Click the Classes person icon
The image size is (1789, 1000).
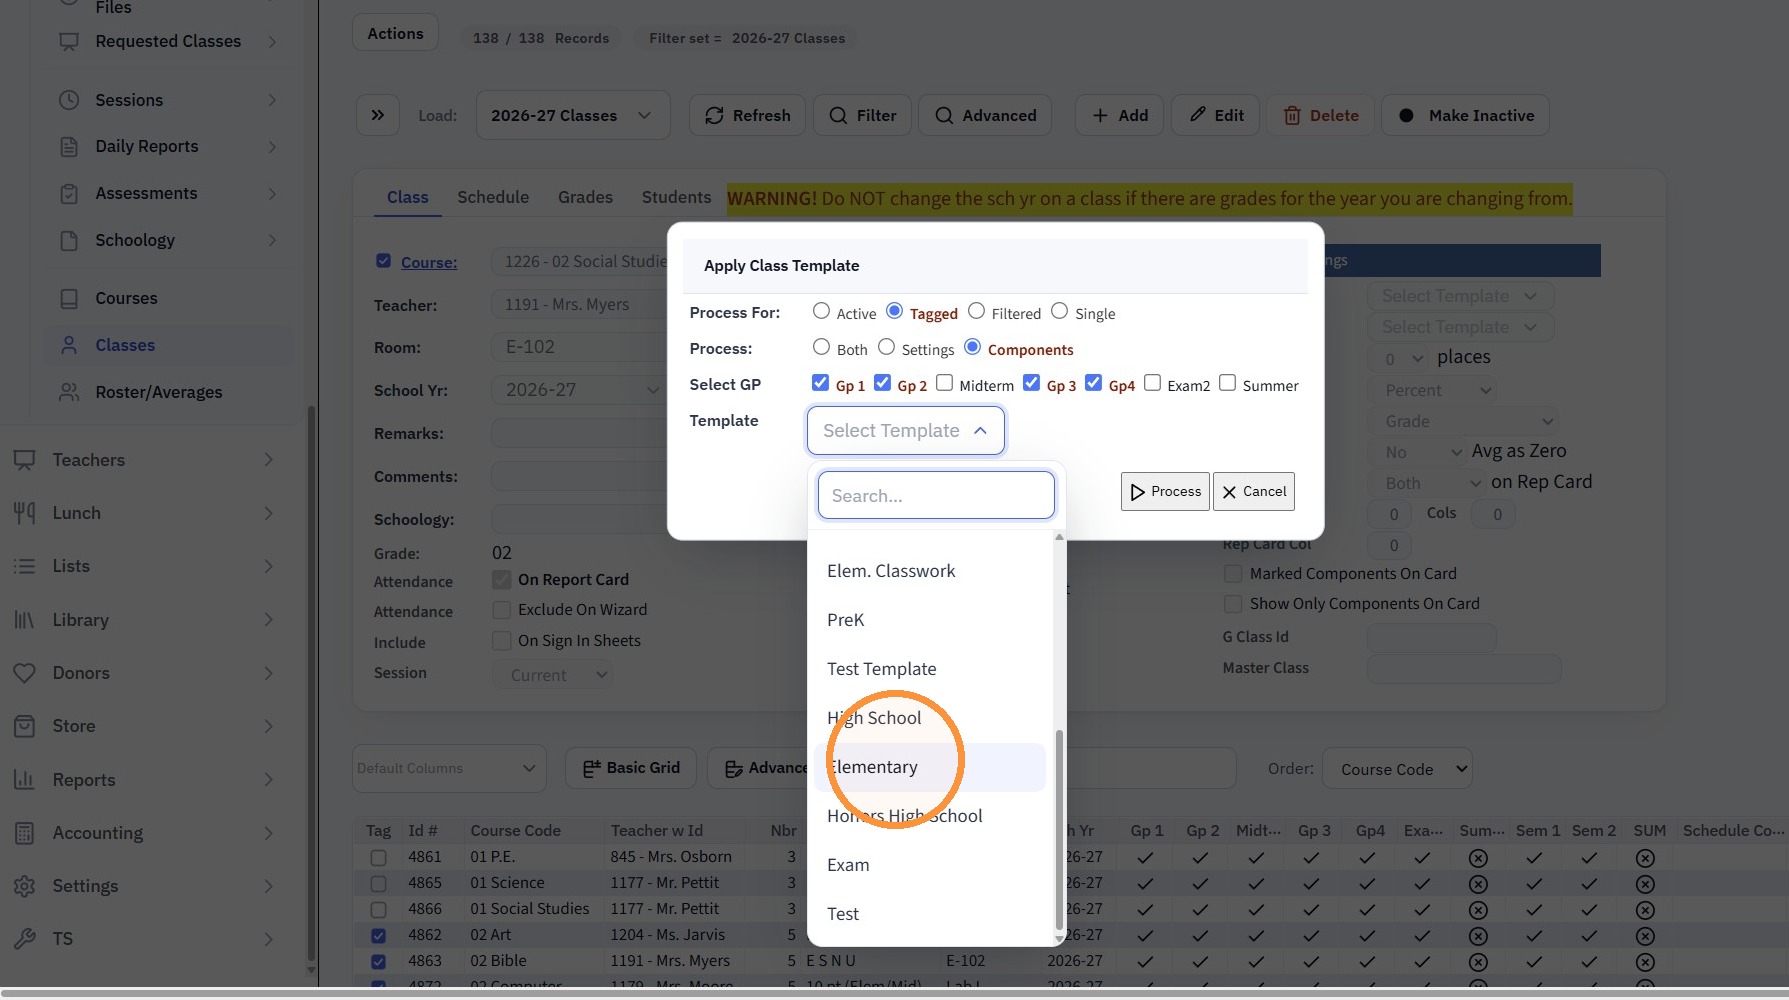coord(69,346)
